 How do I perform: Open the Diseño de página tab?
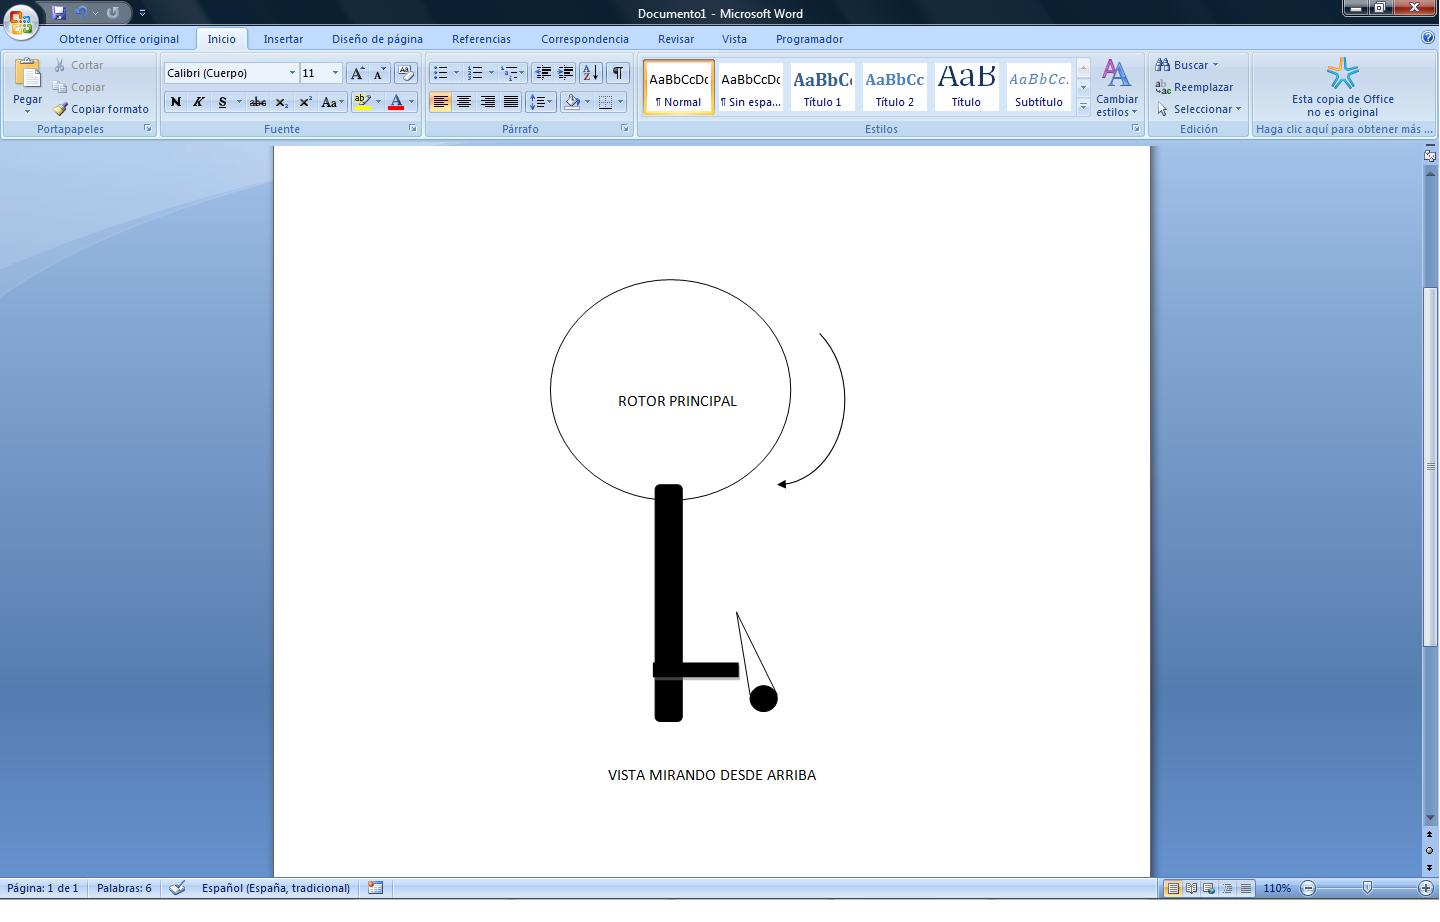click(377, 39)
